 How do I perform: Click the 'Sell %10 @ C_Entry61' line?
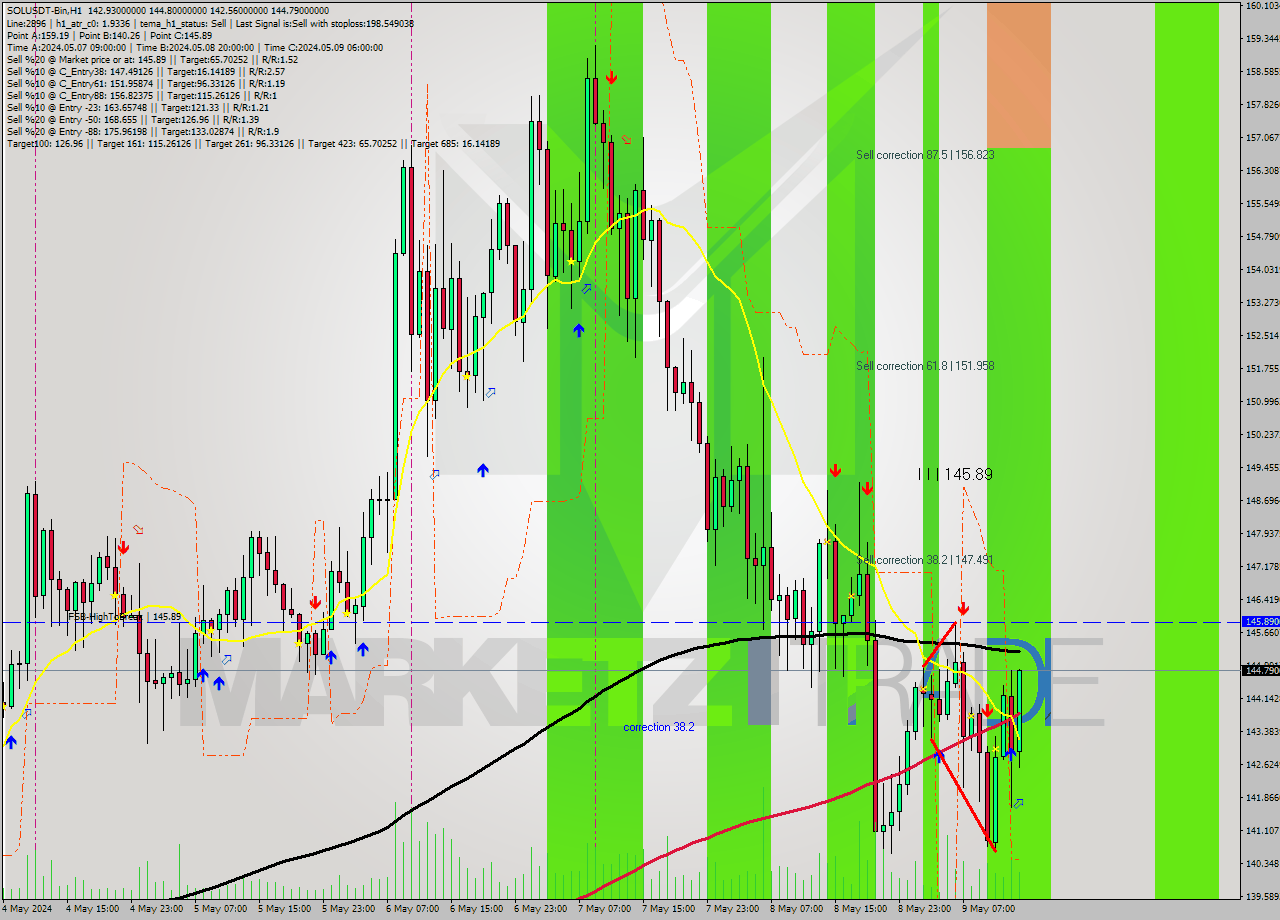tap(146, 83)
